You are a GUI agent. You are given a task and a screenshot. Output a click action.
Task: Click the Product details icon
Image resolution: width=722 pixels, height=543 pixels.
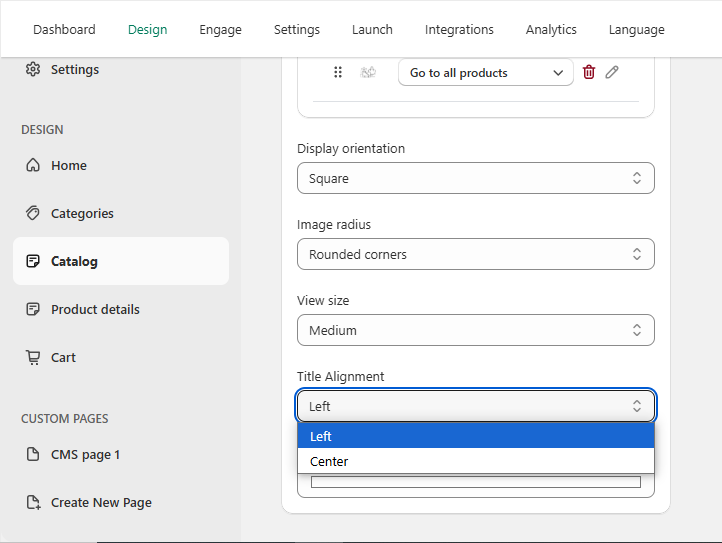(33, 309)
